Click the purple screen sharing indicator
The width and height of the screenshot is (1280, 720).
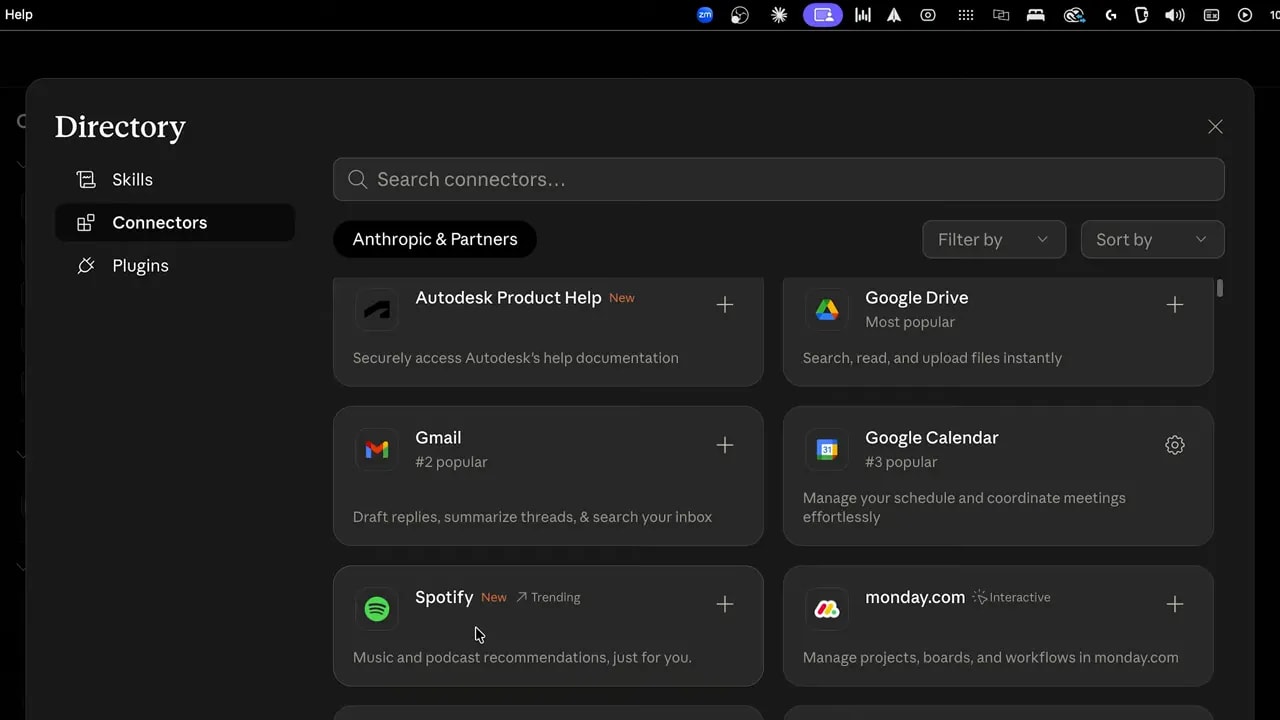823,15
